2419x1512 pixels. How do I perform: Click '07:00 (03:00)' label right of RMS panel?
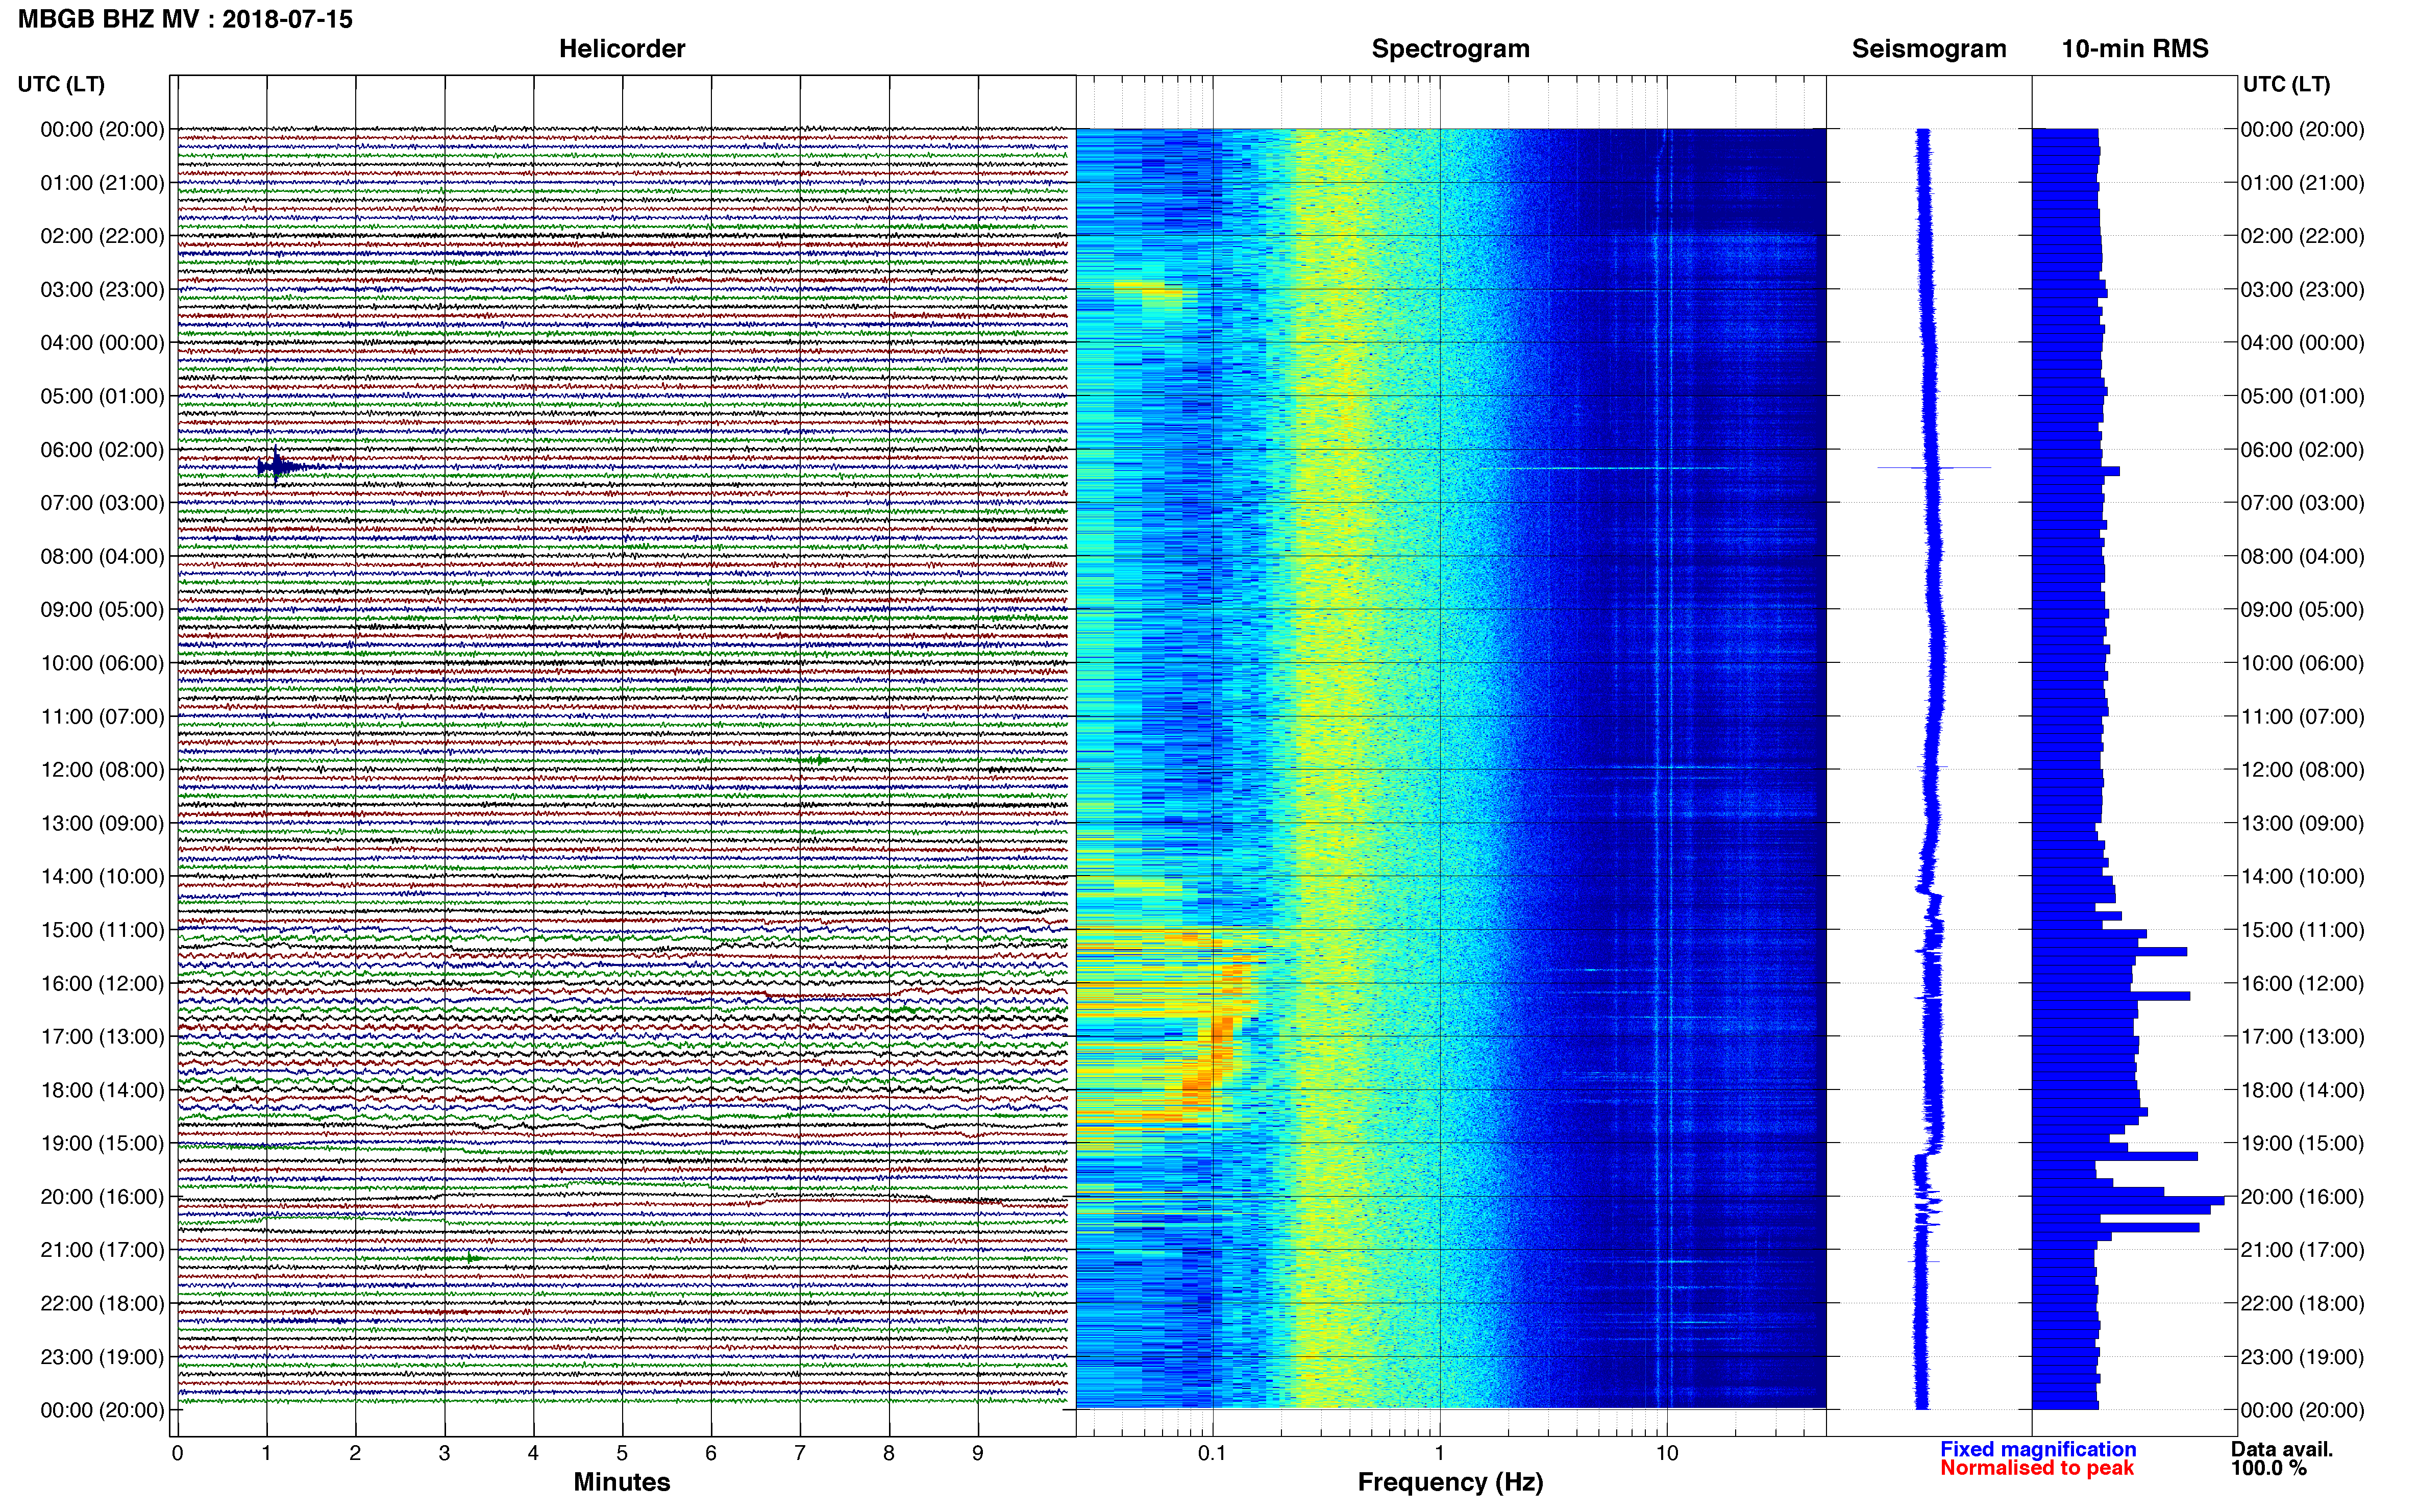pyautogui.click(x=2302, y=503)
